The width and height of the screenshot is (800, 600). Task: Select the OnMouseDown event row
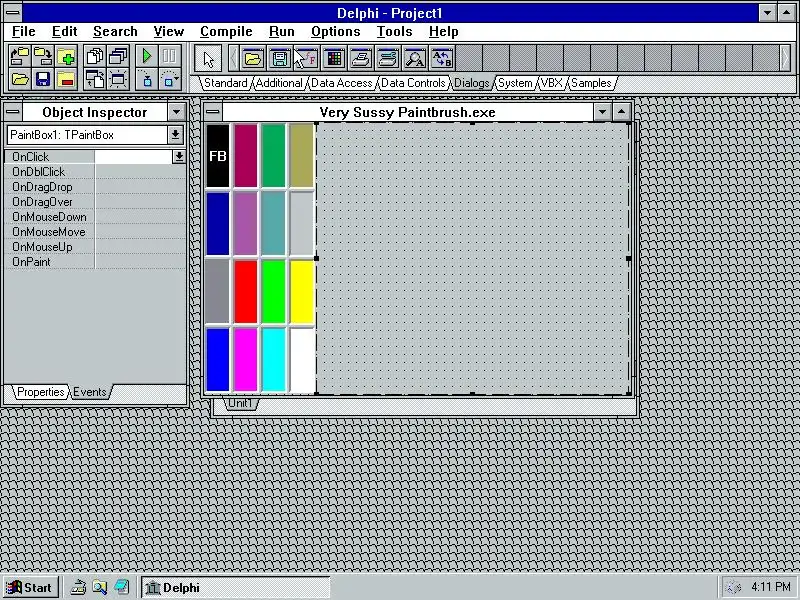pyautogui.click(x=95, y=217)
